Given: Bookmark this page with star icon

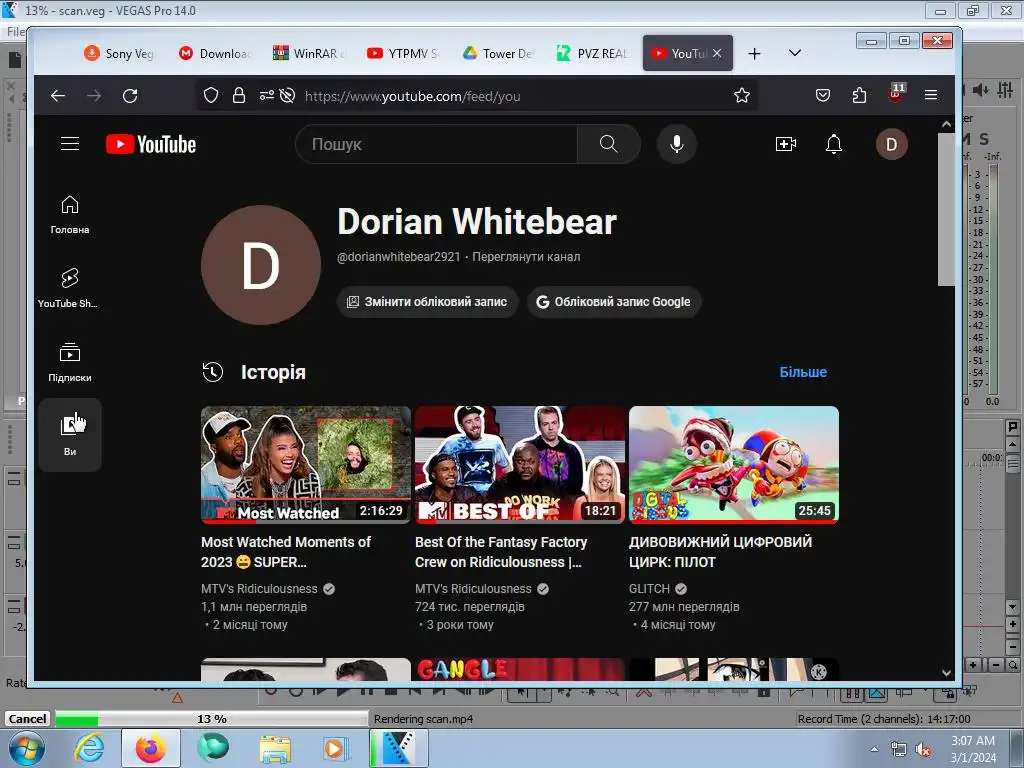Looking at the screenshot, I should pos(741,96).
